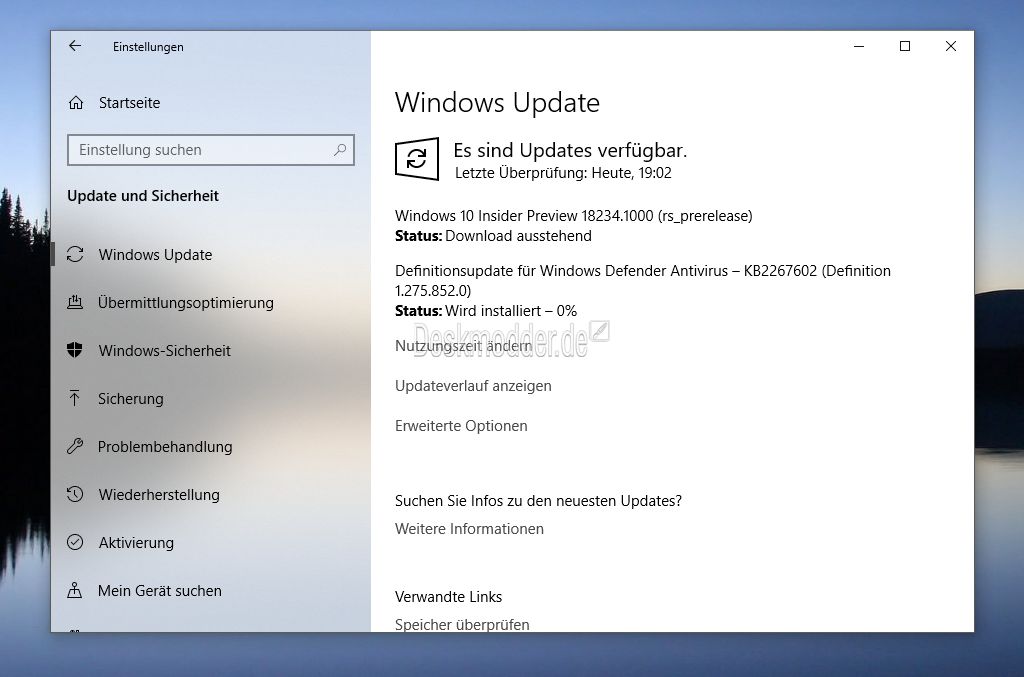This screenshot has height=677, width=1024.
Task: Open the Sicherung section
Action: point(131,398)
